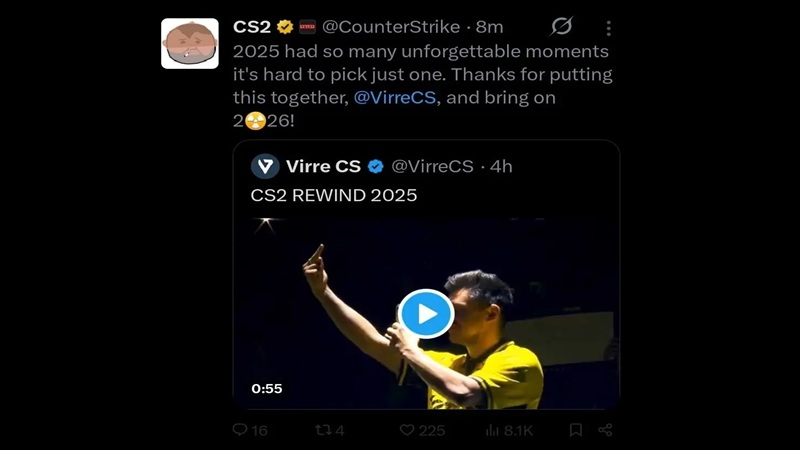The height and width of the screenshot is (450, 800).
Task: Open the three-dot more options menu
Action: point(608,28)
